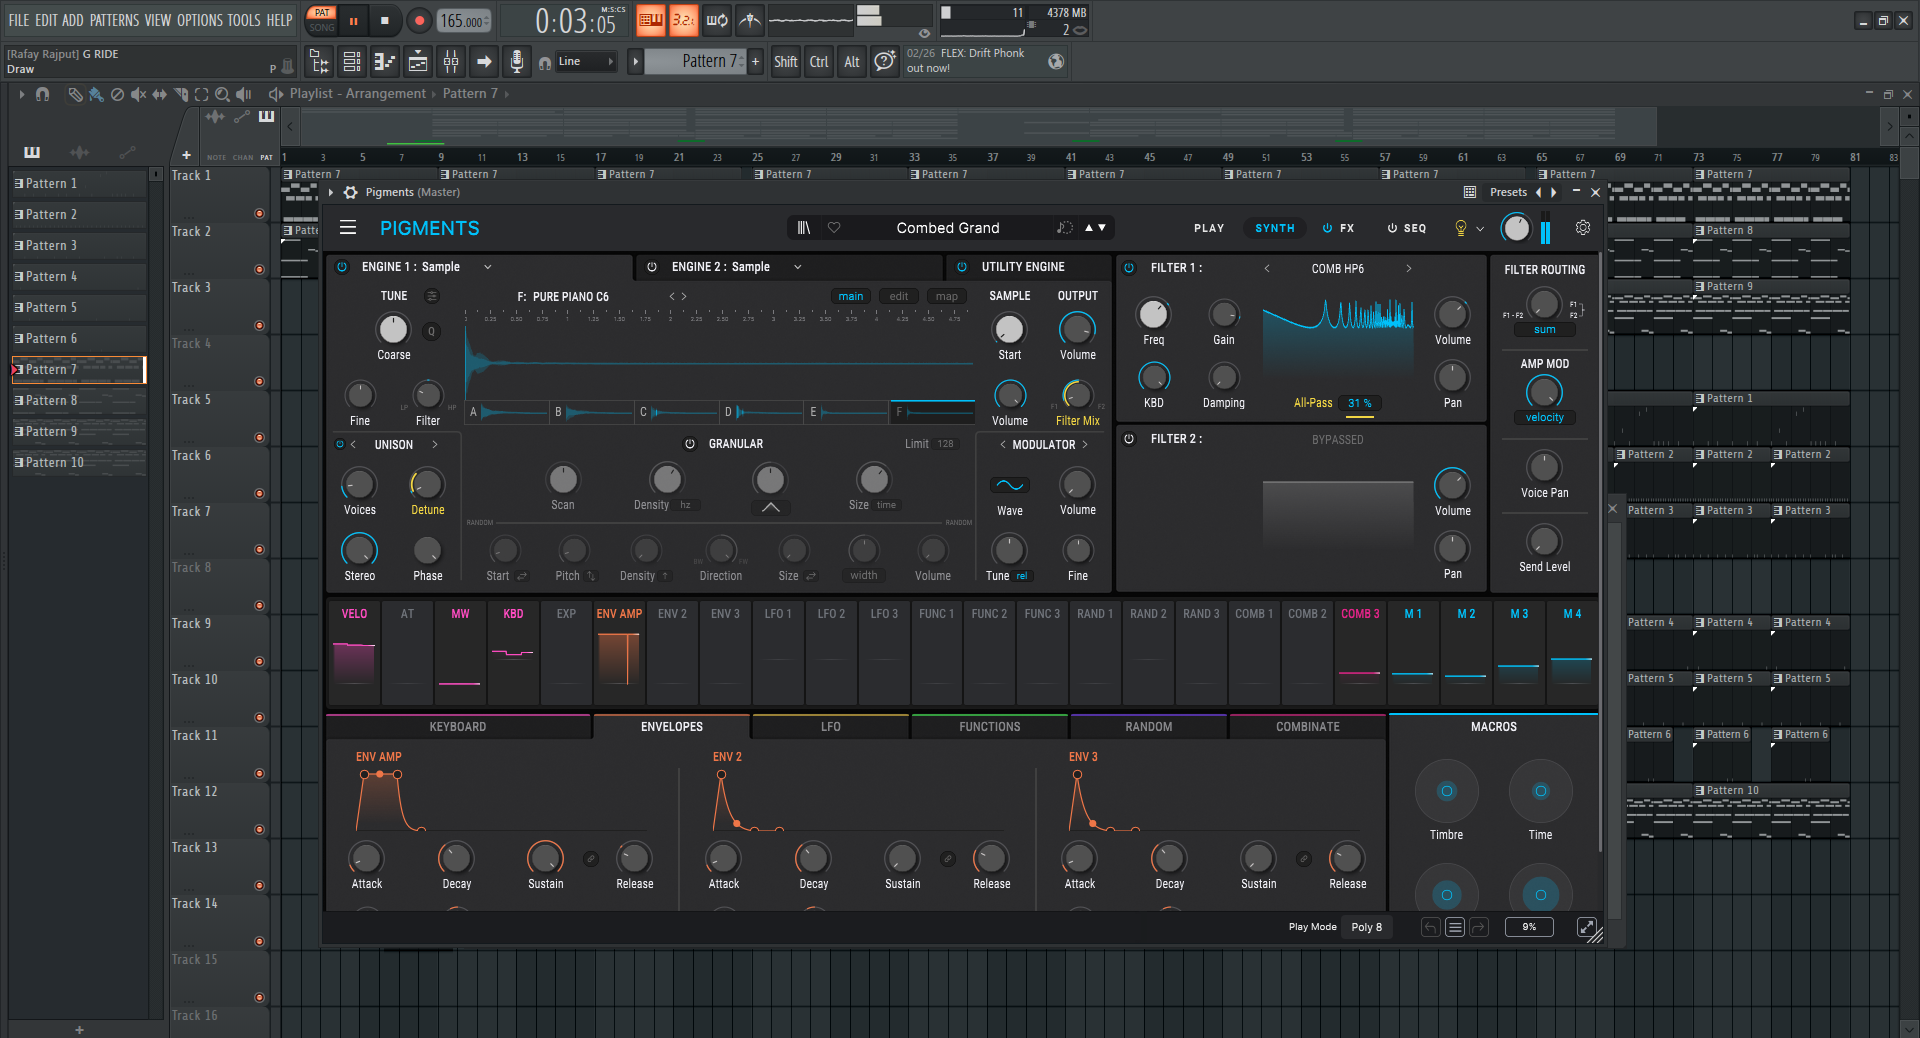
Task: Open Pigments settings gear
Action: tap(1583, 228)
